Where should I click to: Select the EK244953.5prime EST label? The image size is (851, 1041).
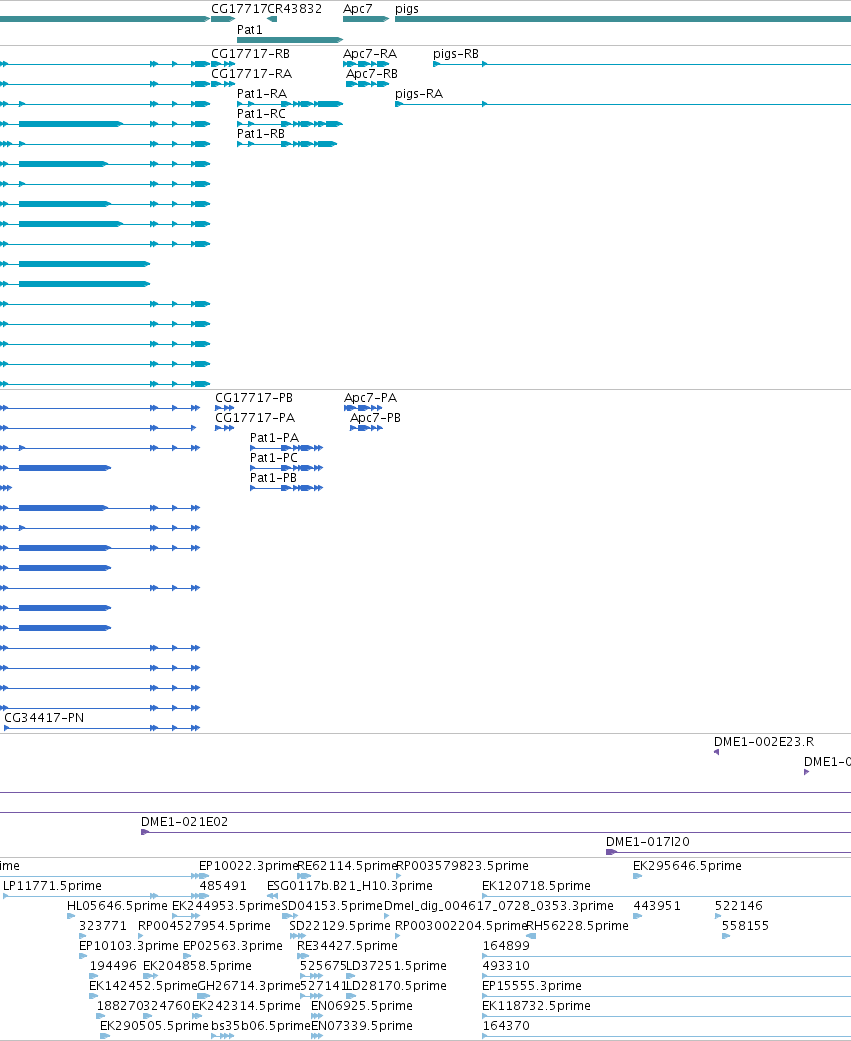coord(226,906)
